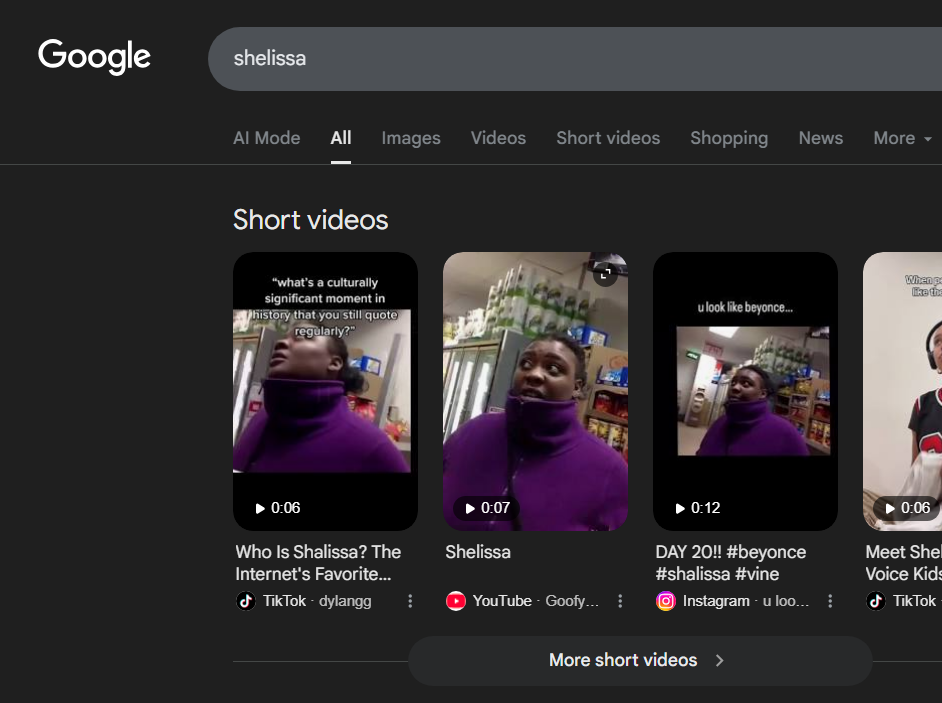Click the TikTok icon under first video
Viewport: 942px width, 703px height.
click(x=246, y=601)
